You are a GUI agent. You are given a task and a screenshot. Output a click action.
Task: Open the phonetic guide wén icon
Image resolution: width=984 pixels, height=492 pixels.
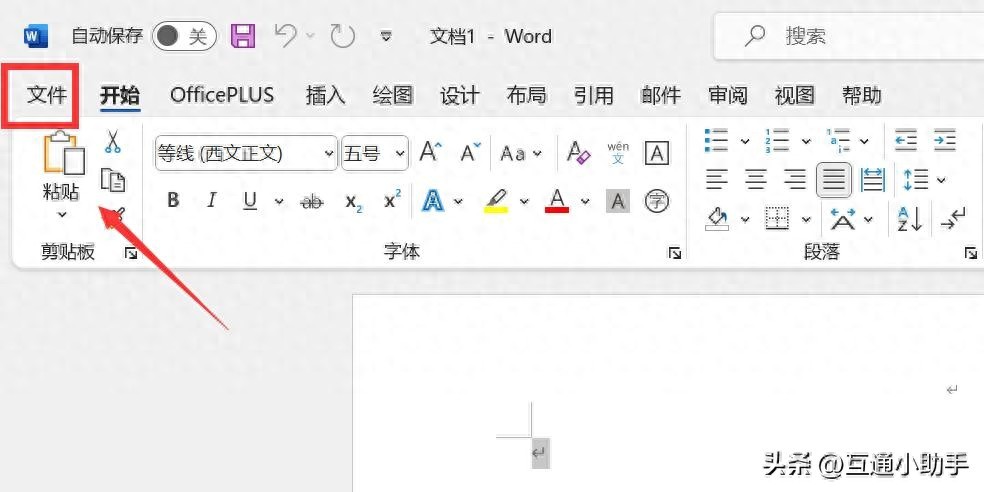[618, 153]
